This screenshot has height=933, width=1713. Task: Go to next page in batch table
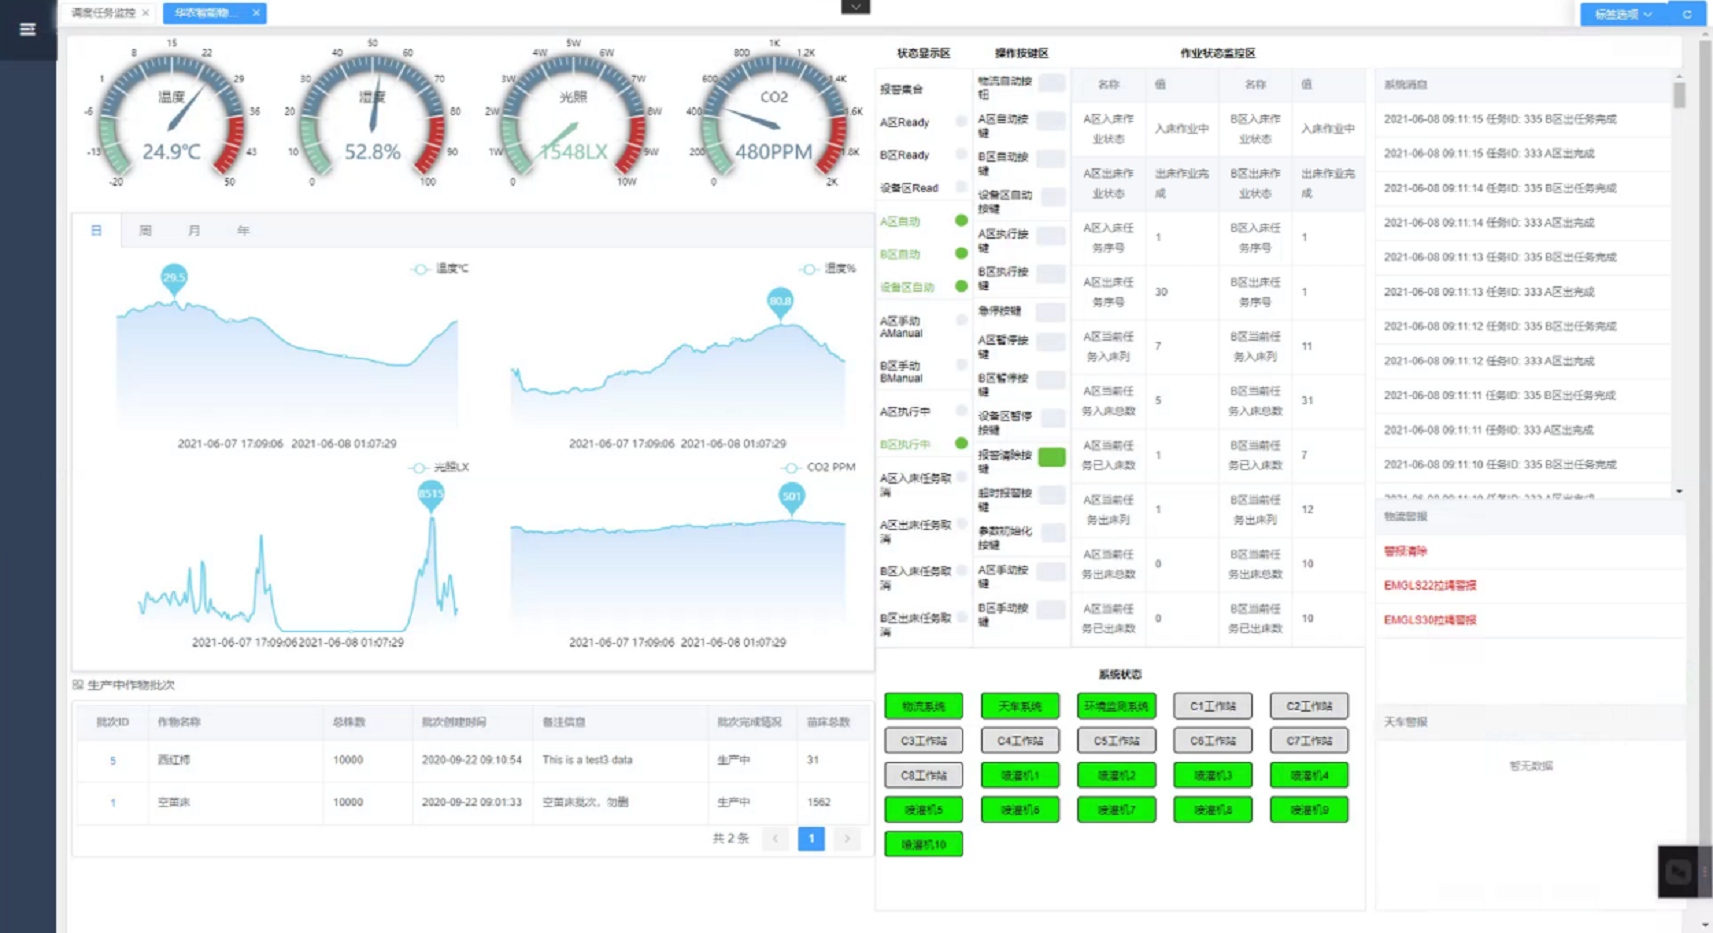[x=847, y=839]
